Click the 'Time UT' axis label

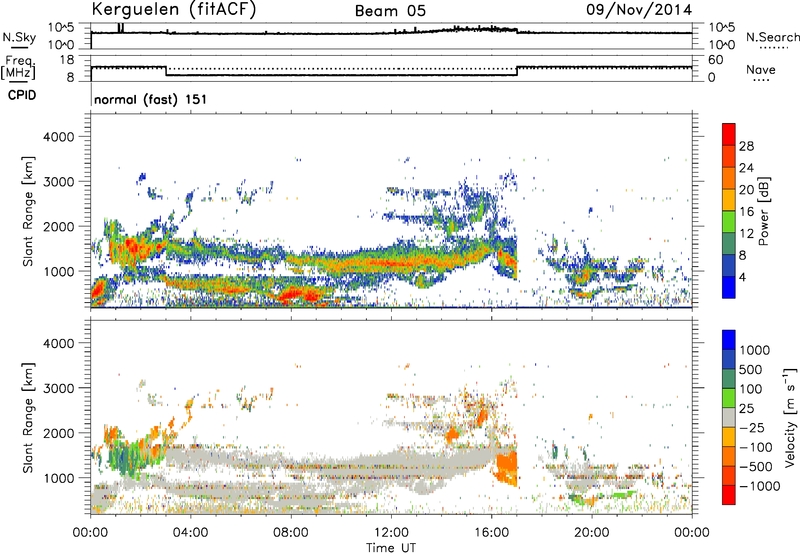(391, 548)
